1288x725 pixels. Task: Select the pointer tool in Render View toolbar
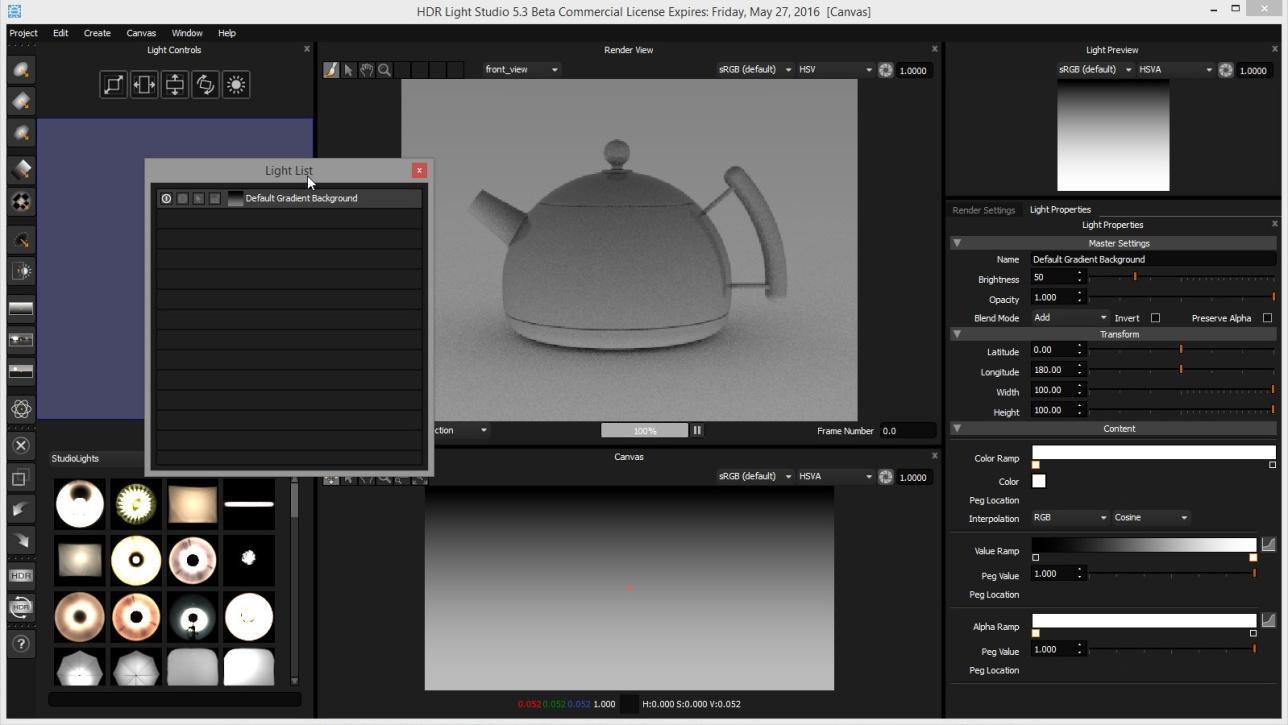[349, 70]
